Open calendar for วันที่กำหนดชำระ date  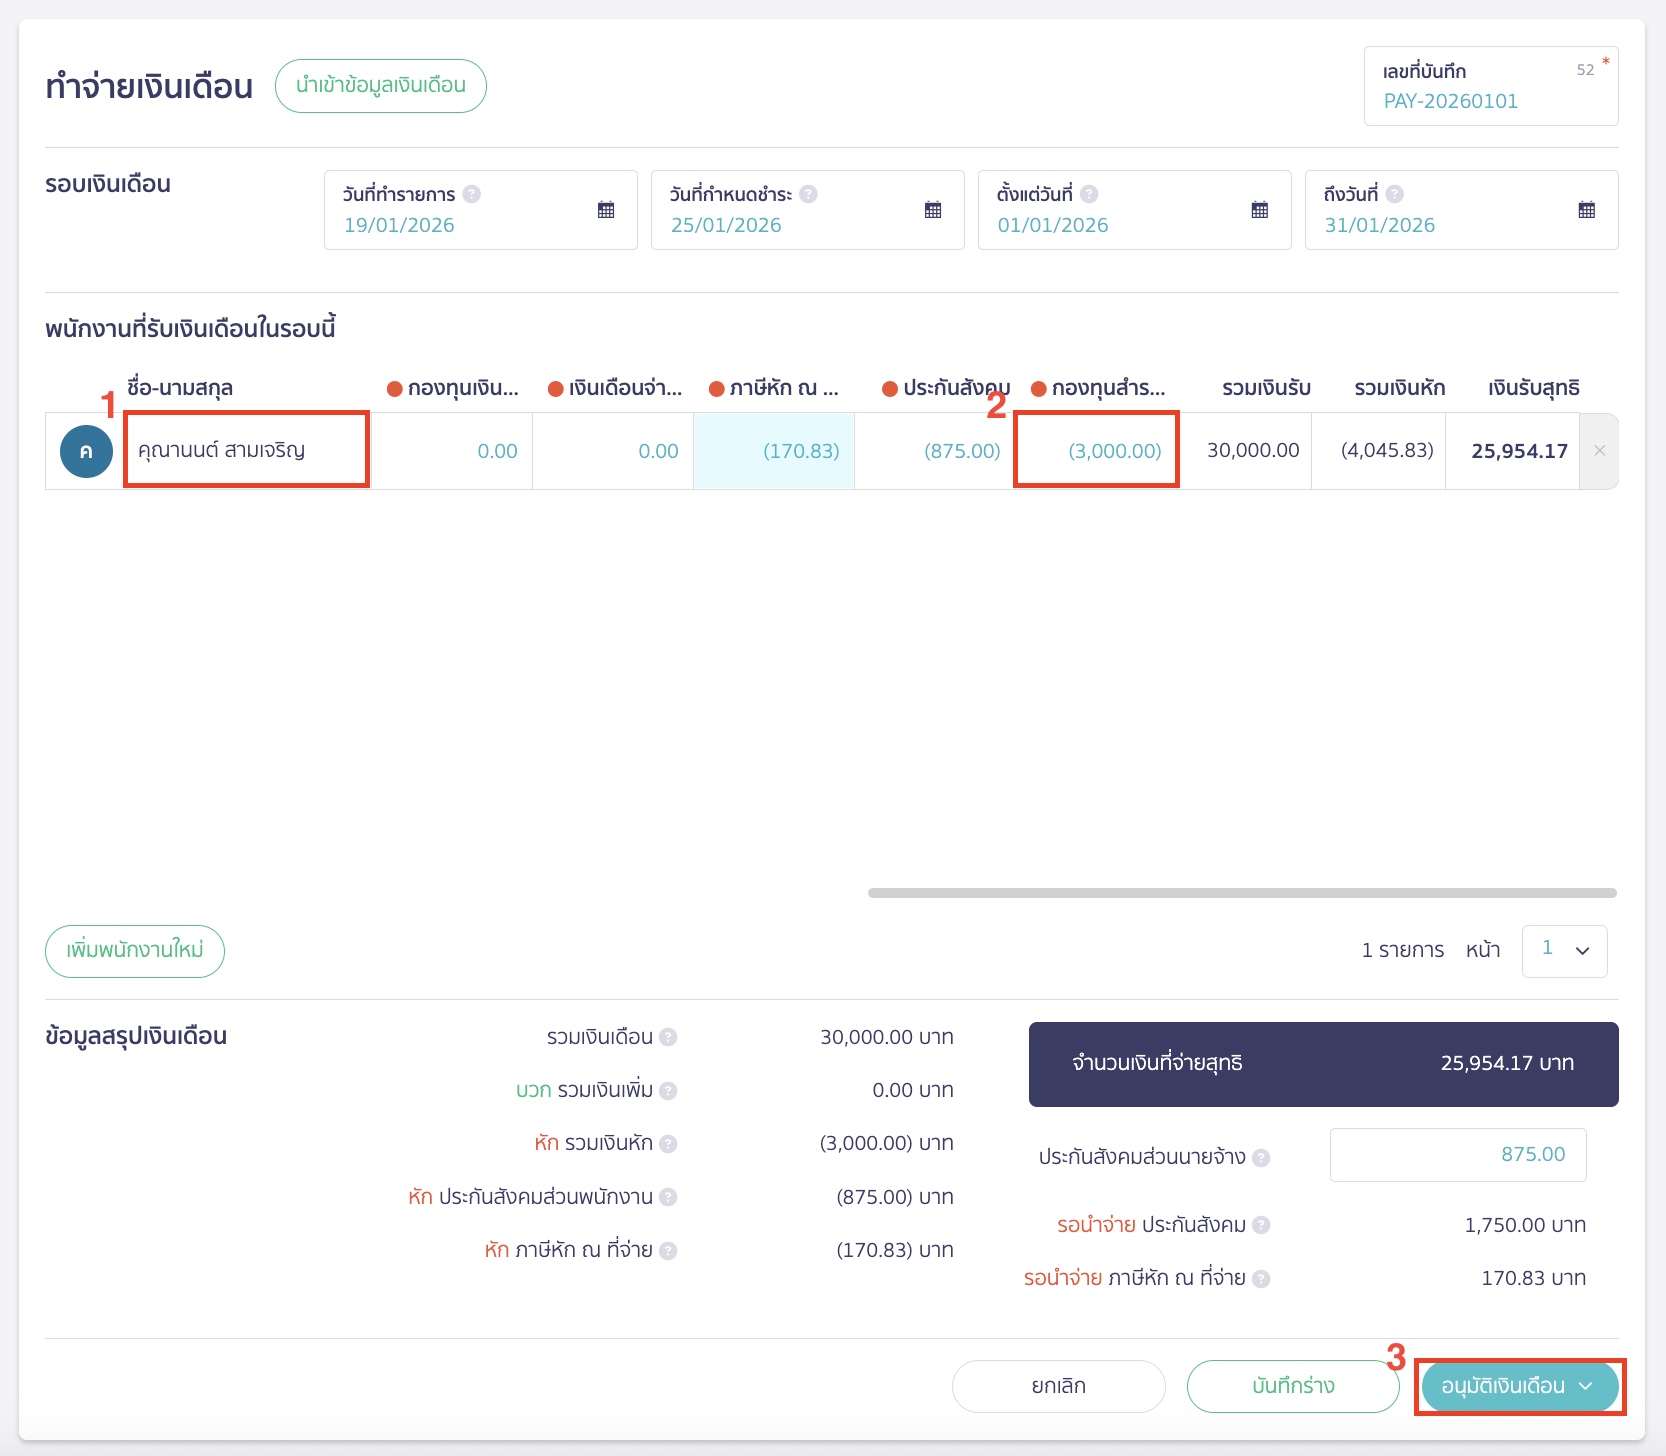933,210
